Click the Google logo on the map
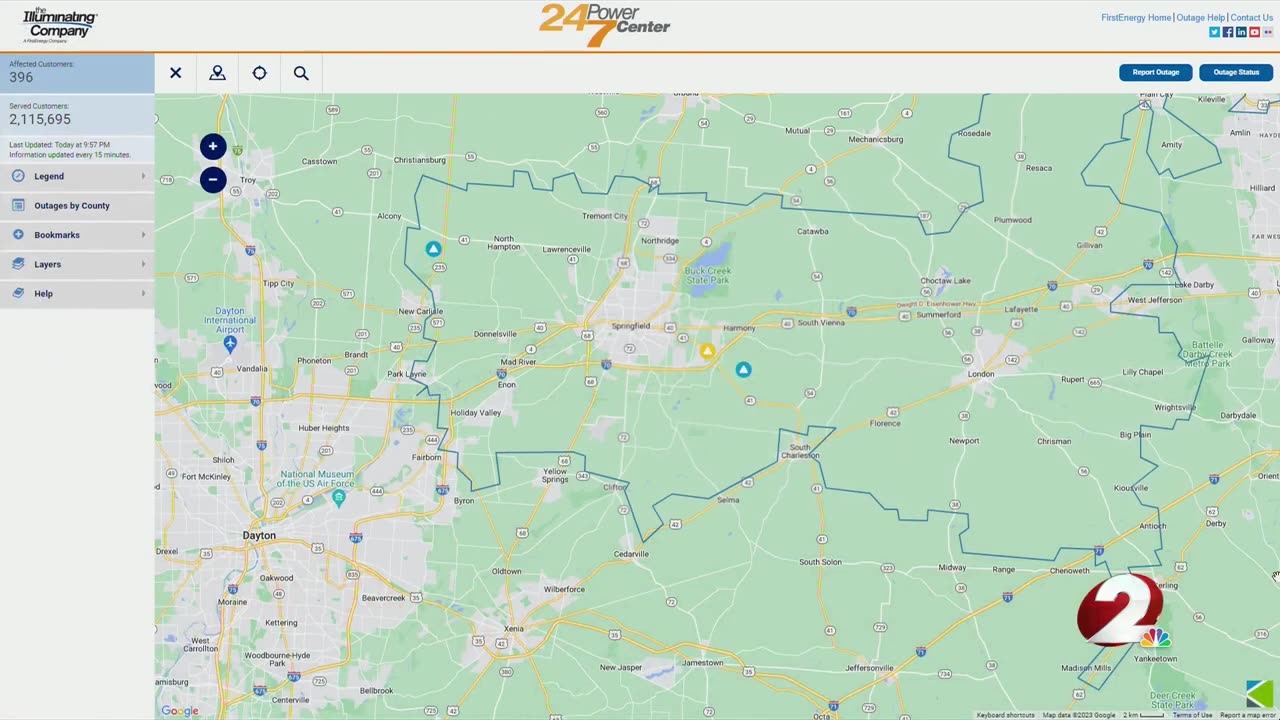Screen dimensions: 1280x720 tap(180, 711)
